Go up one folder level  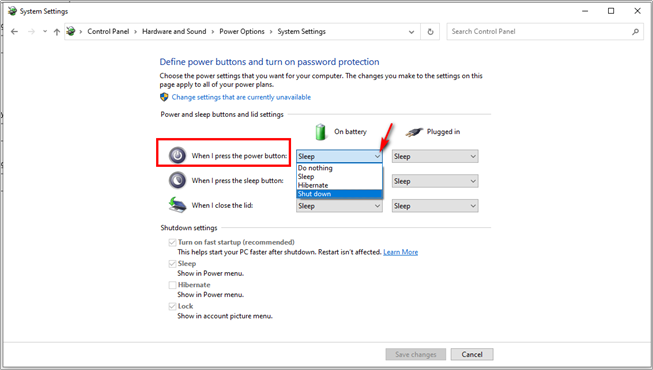[x=57, y=32]
